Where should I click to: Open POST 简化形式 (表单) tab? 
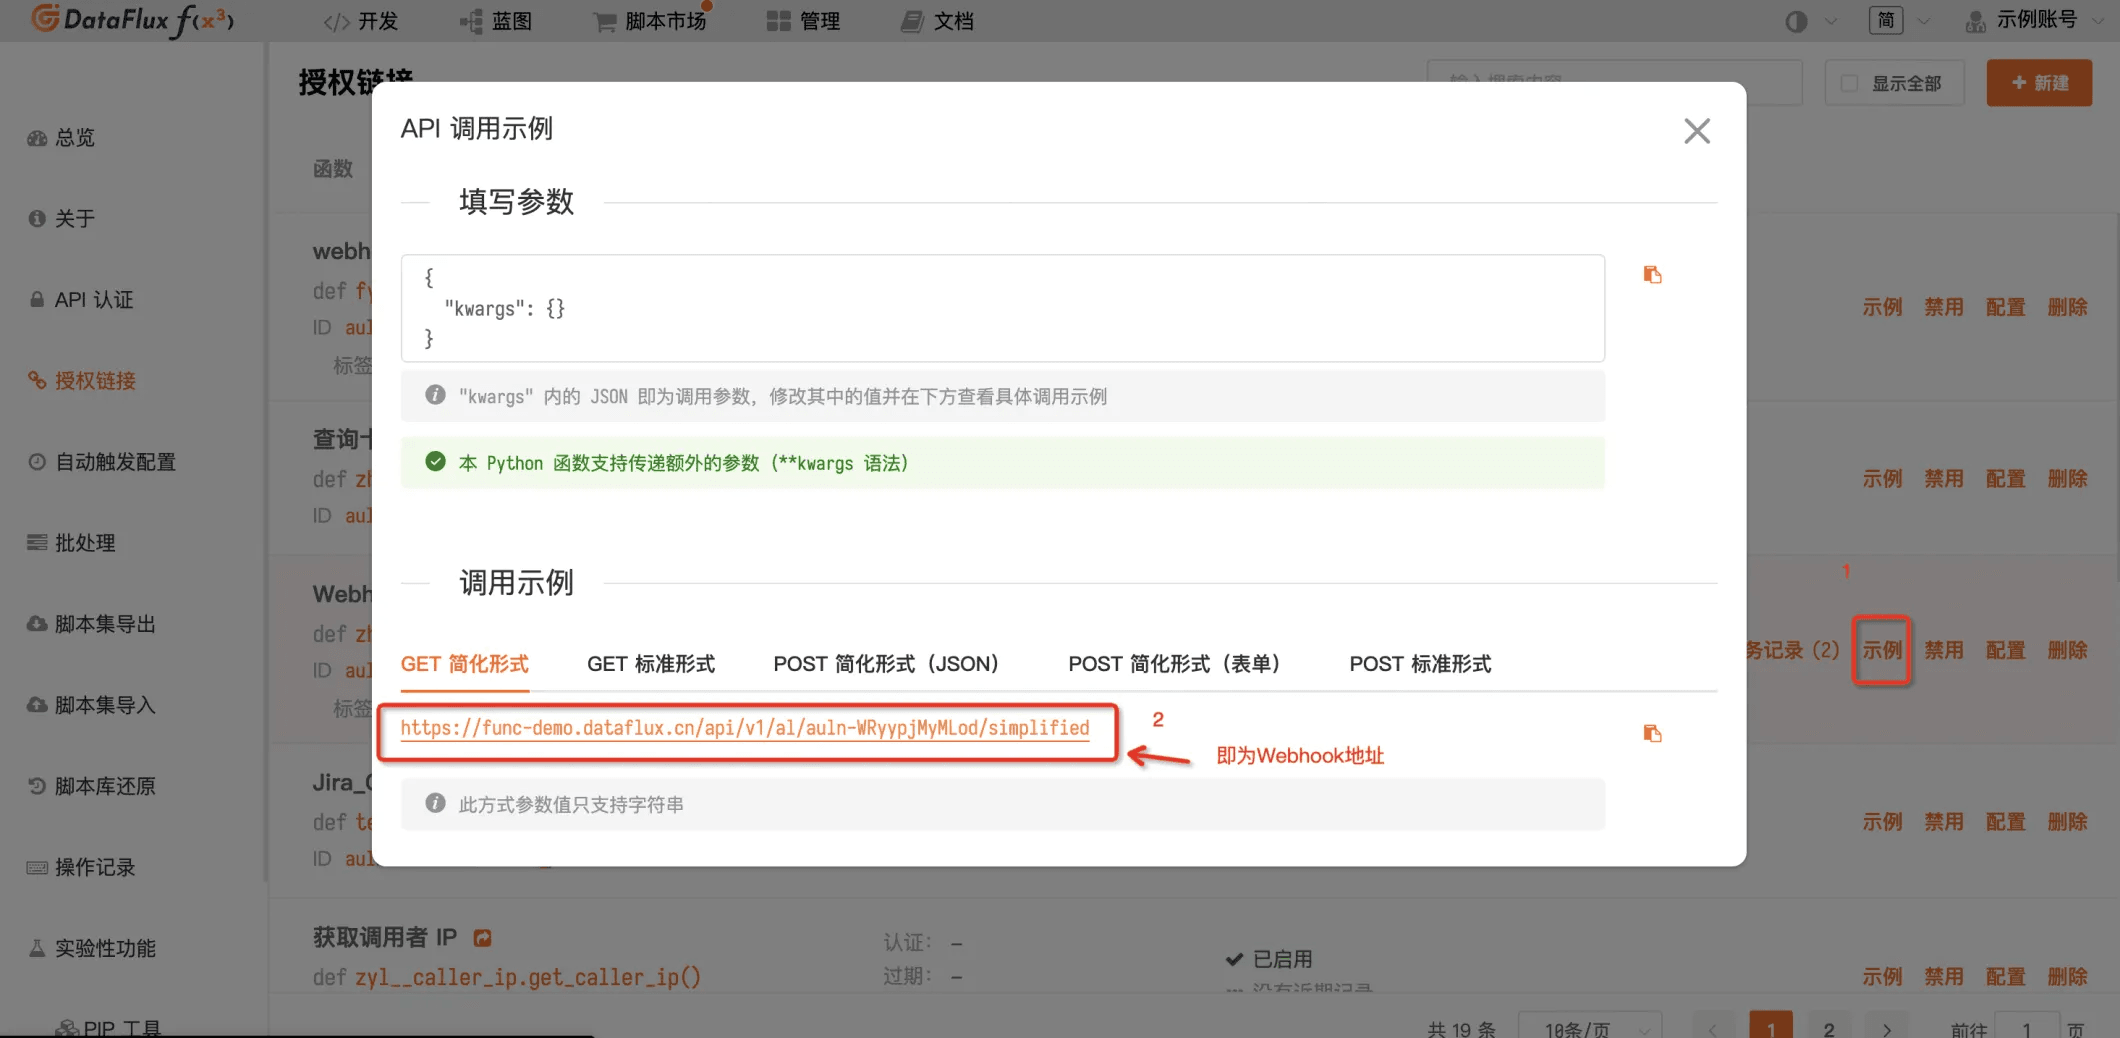pyautogui.click(x=1173, y=664)
